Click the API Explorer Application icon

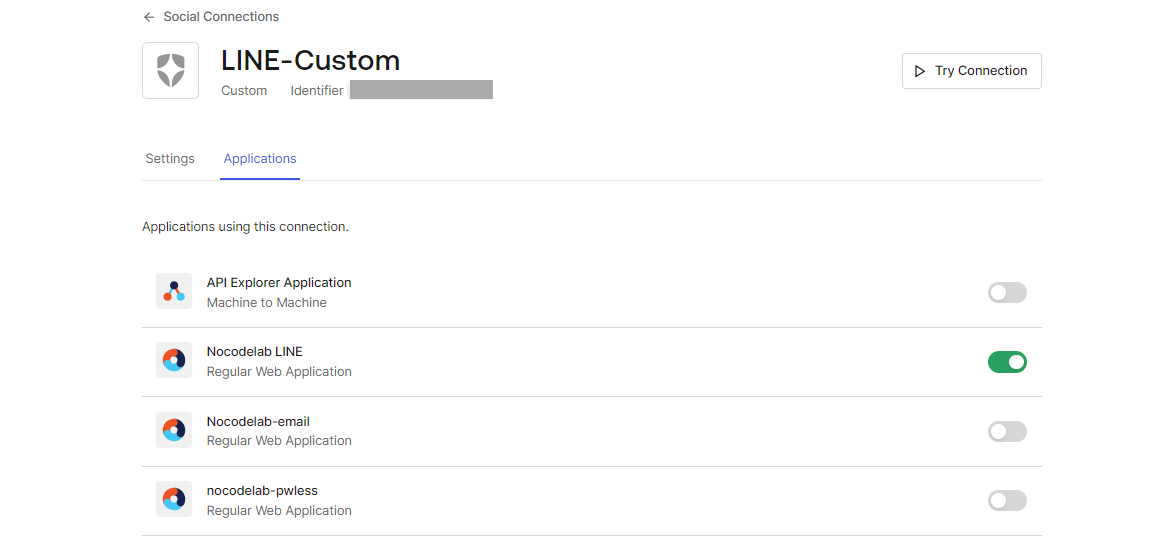(x=174, y=291)
